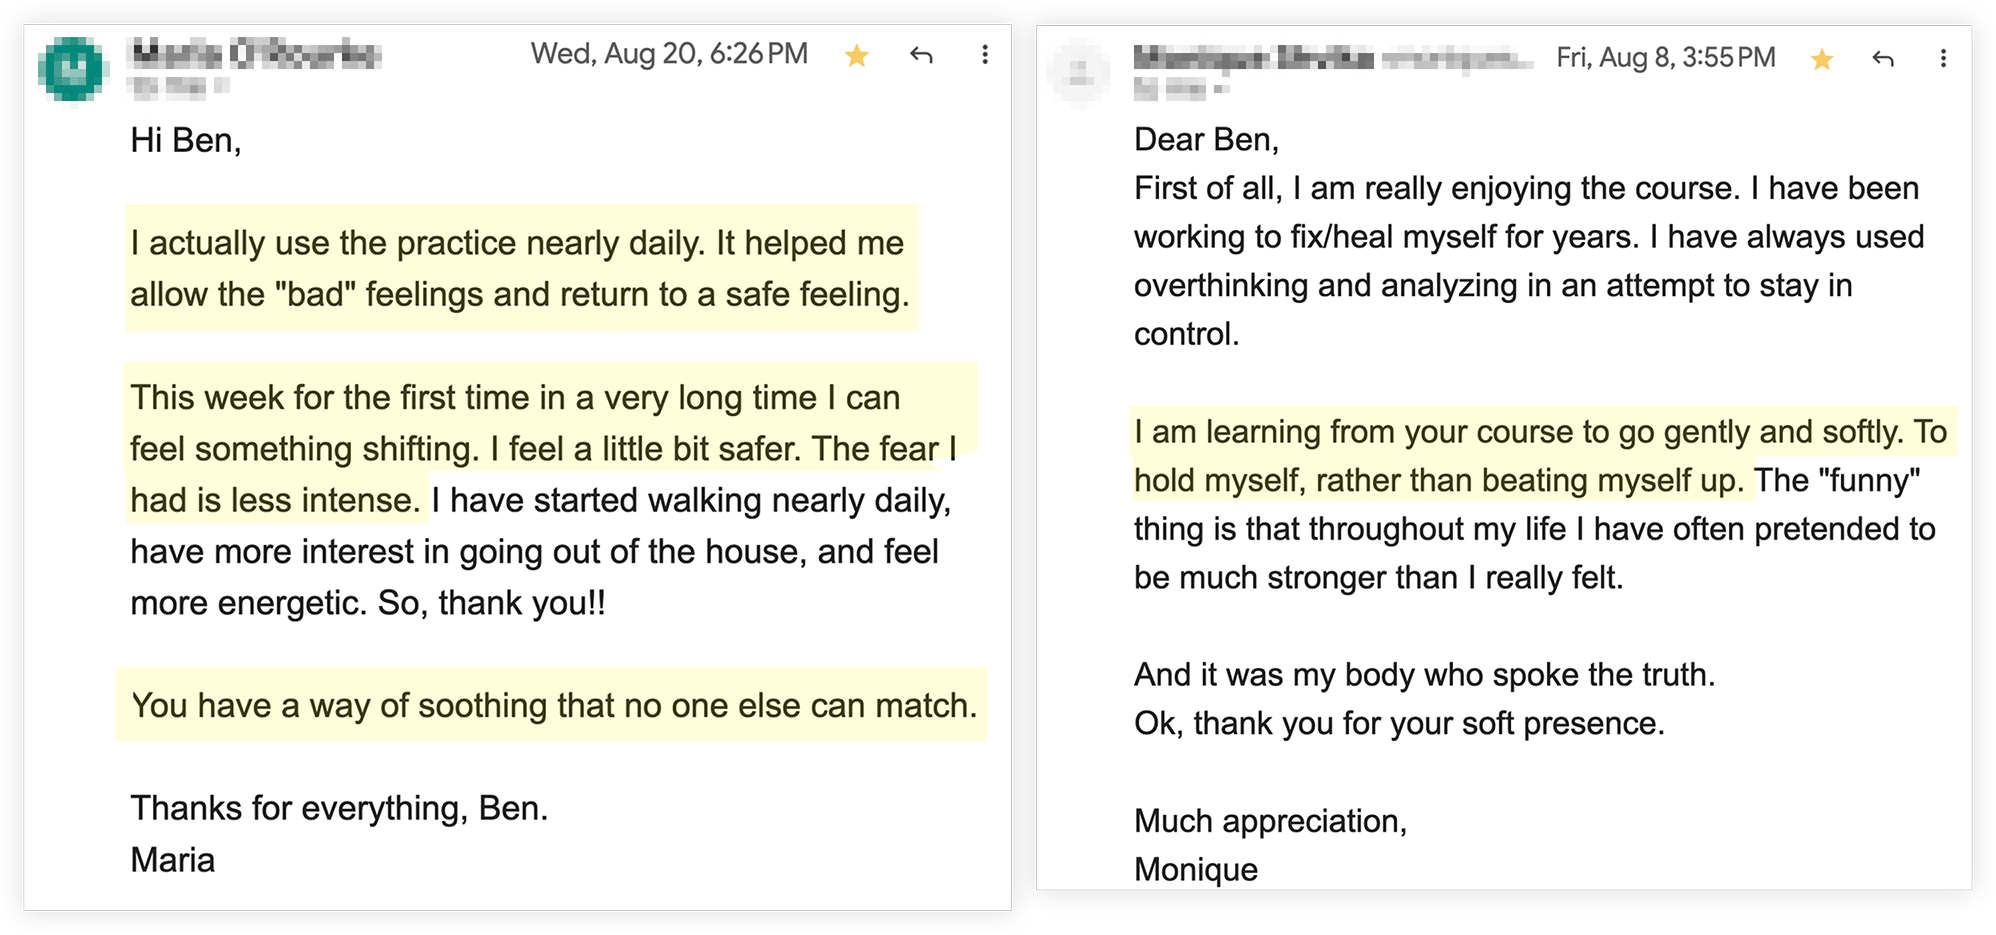Open more options menu on Maria's email
The width and height of the screenshot is (1996, 935).
tap(985, 55)
